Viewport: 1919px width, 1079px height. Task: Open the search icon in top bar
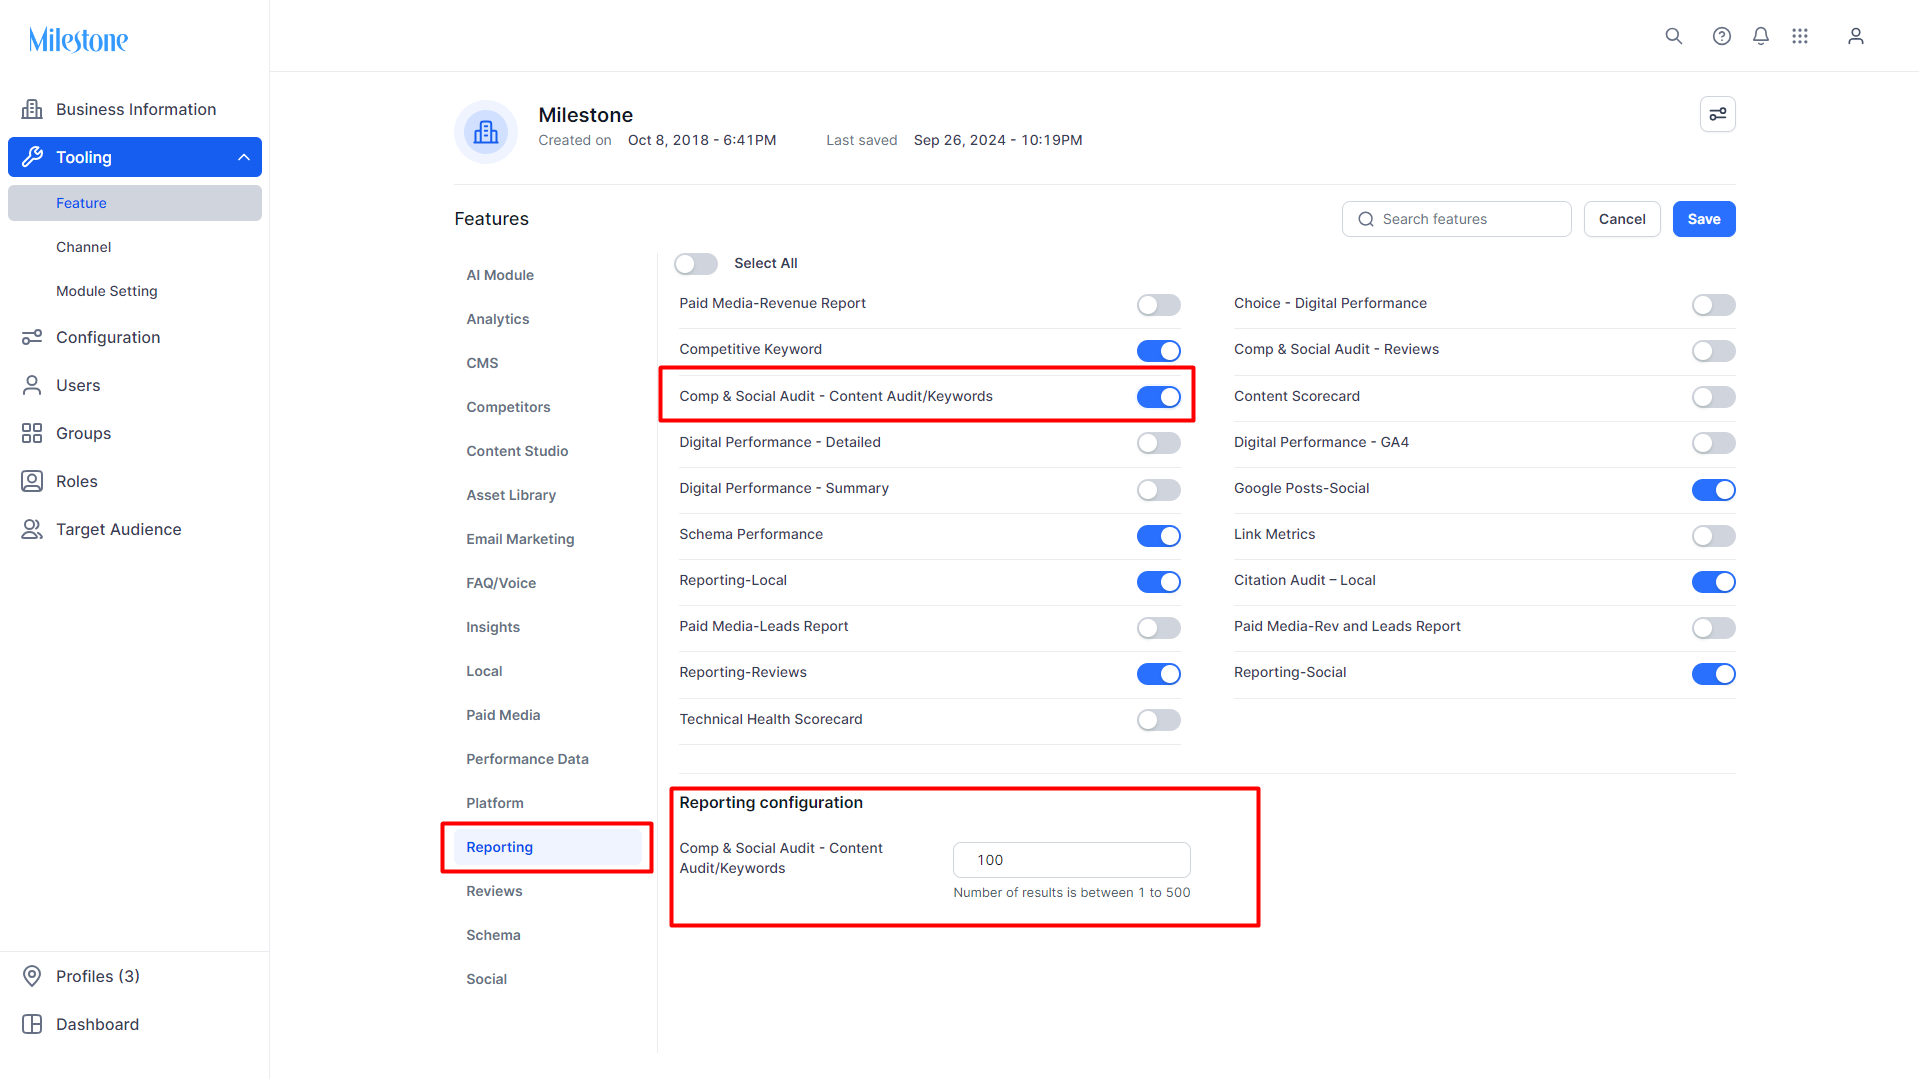(1673, 36)
